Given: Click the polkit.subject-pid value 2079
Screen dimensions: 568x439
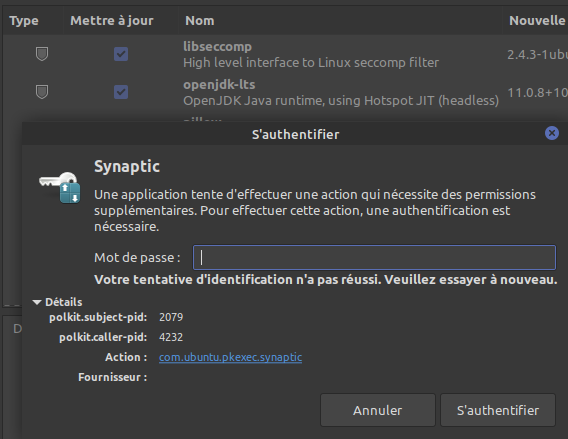Looking at the screenshot, I should (x=171, y=317).
